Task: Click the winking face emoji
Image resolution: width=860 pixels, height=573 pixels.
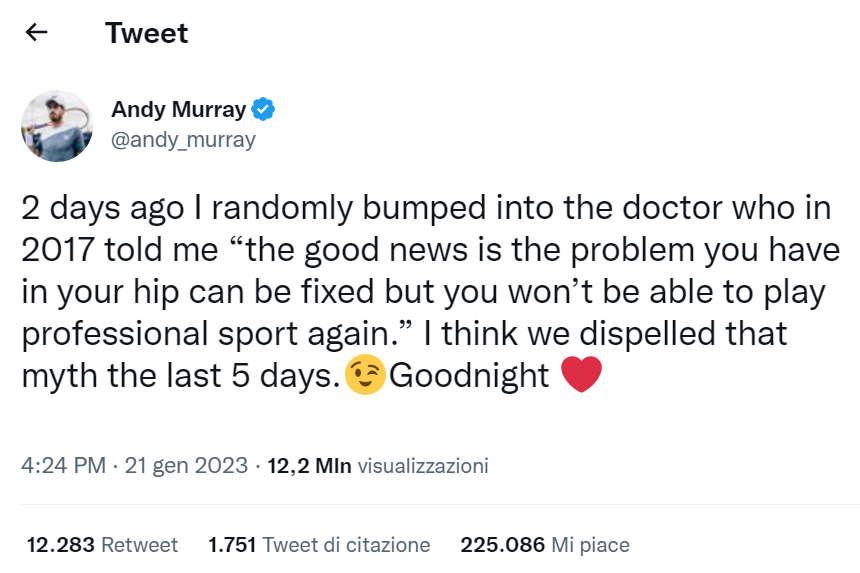Action: coord(364,375)
